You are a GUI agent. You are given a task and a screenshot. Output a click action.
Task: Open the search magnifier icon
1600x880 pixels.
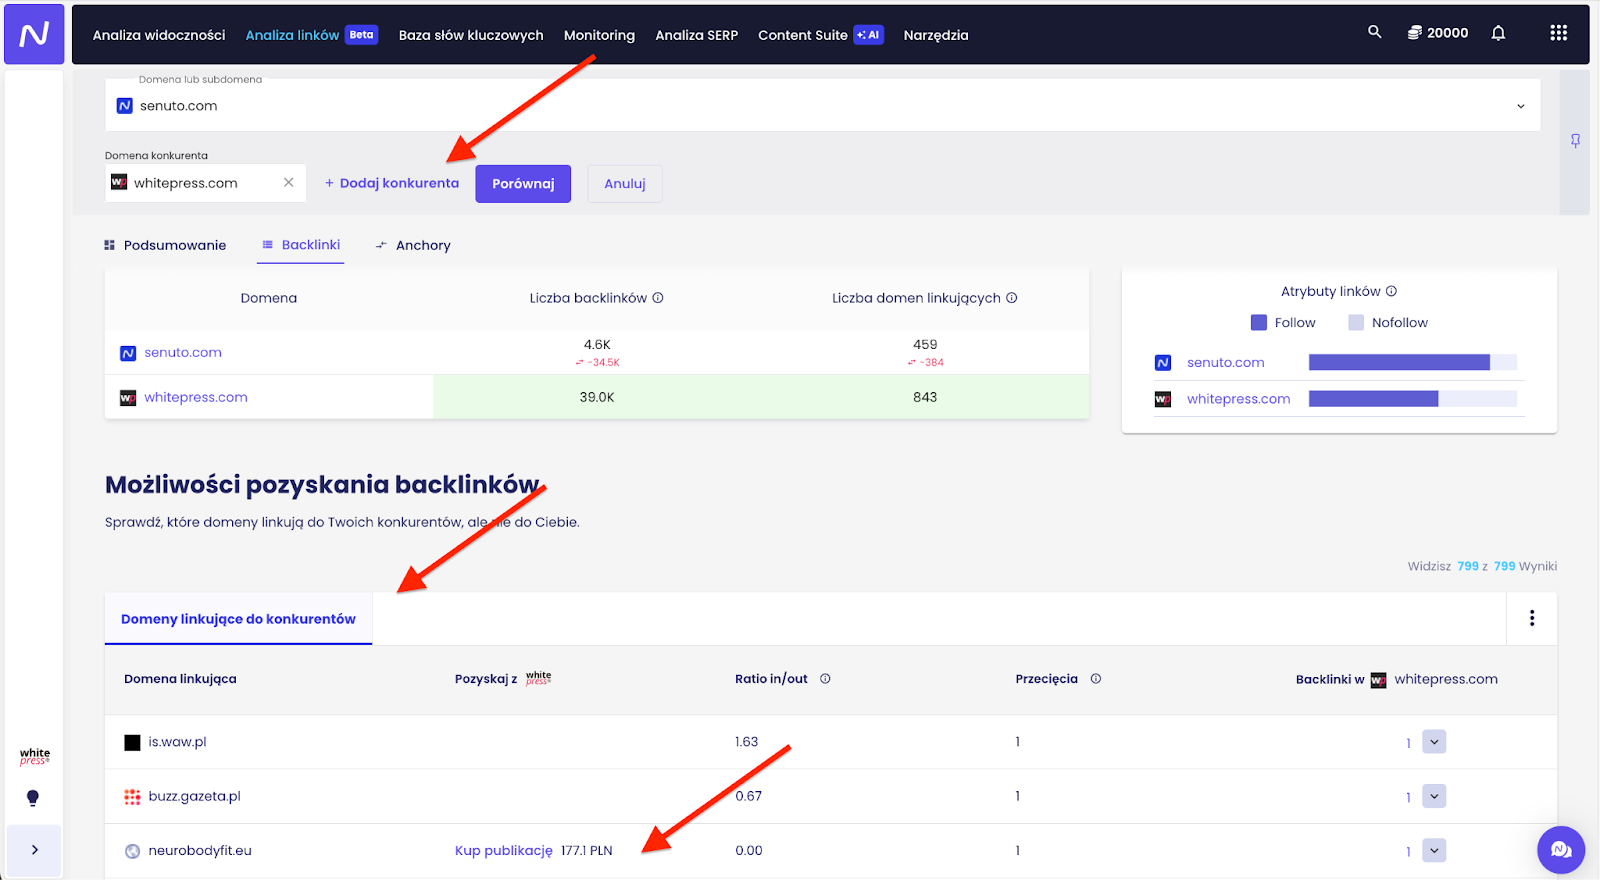coord(1375,32)
